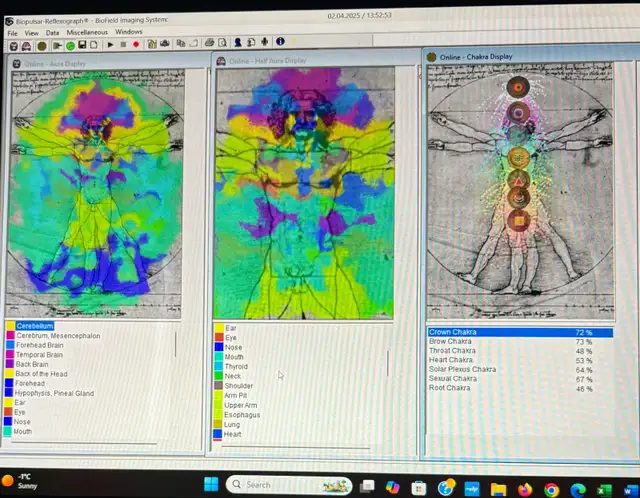The image size is (640, 498).
Task: Select Temporal Brain in Aura list
Action: [39, 355]
